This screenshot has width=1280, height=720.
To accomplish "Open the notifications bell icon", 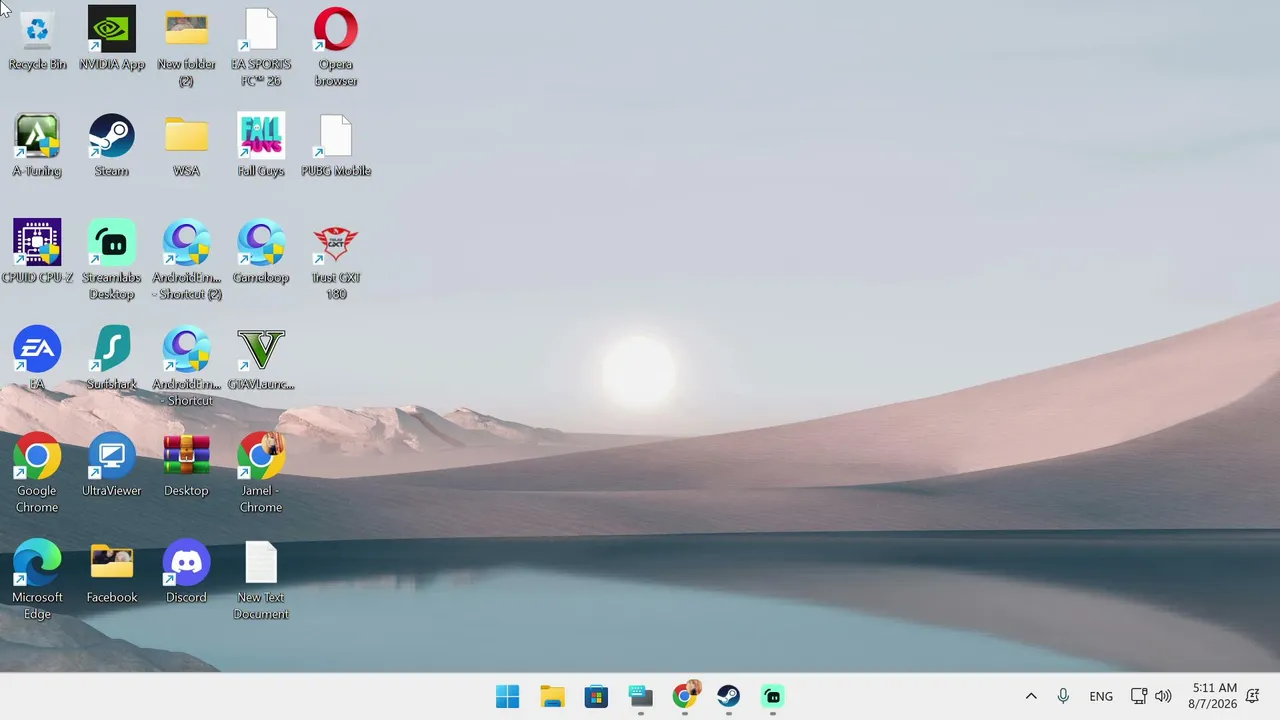I will [1252, 696].
